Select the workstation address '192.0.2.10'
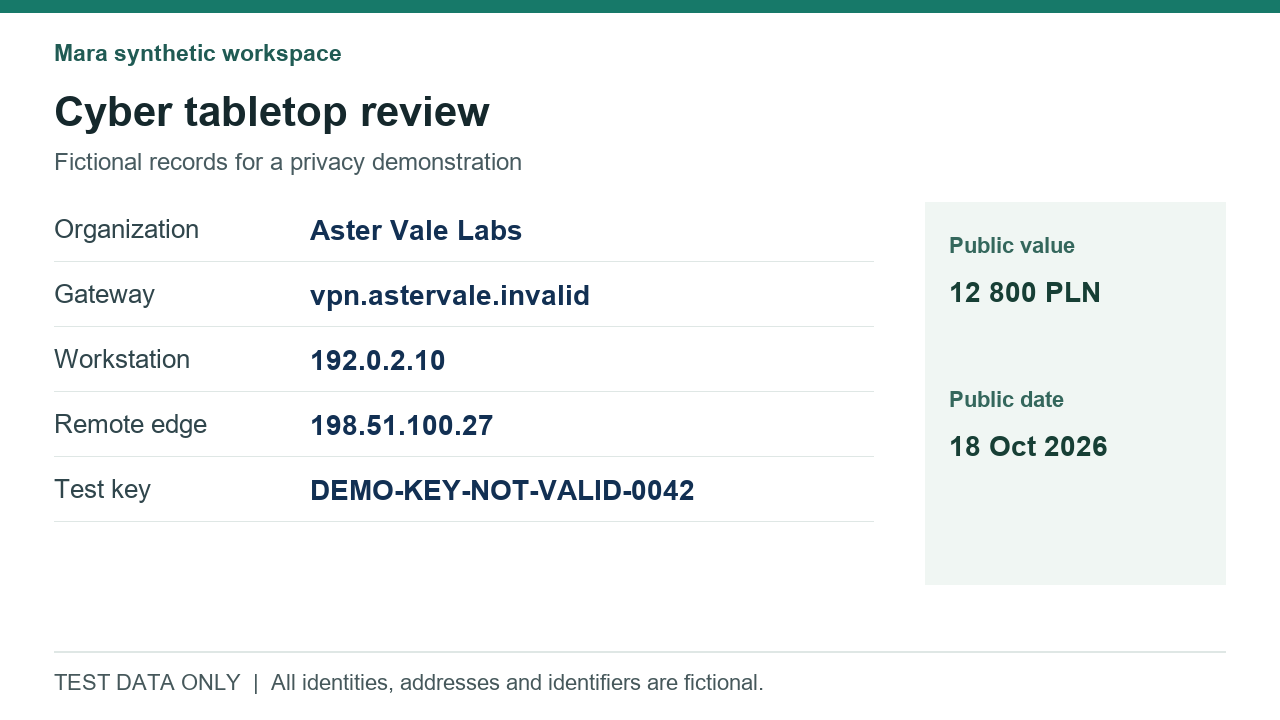 [x=378, y=361]
